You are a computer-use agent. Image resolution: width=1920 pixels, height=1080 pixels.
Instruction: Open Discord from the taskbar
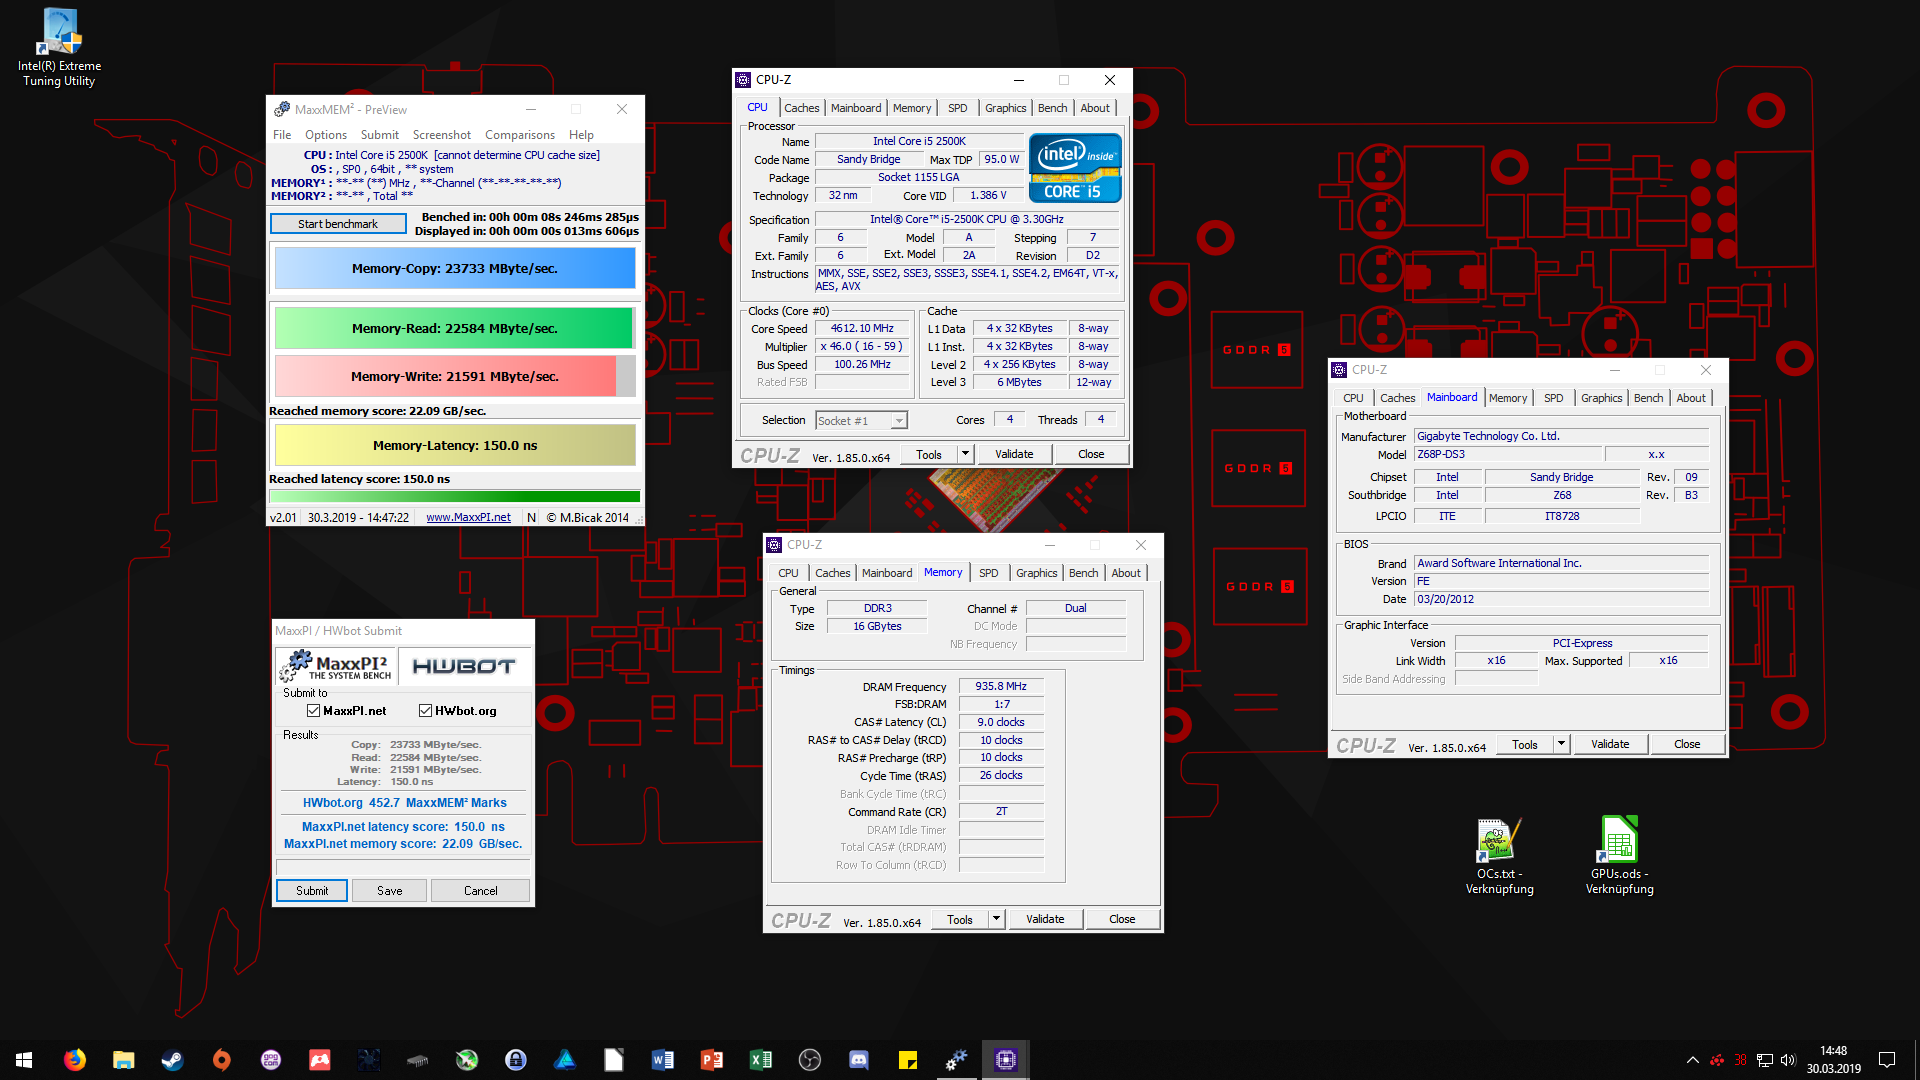pos(858,1060)
